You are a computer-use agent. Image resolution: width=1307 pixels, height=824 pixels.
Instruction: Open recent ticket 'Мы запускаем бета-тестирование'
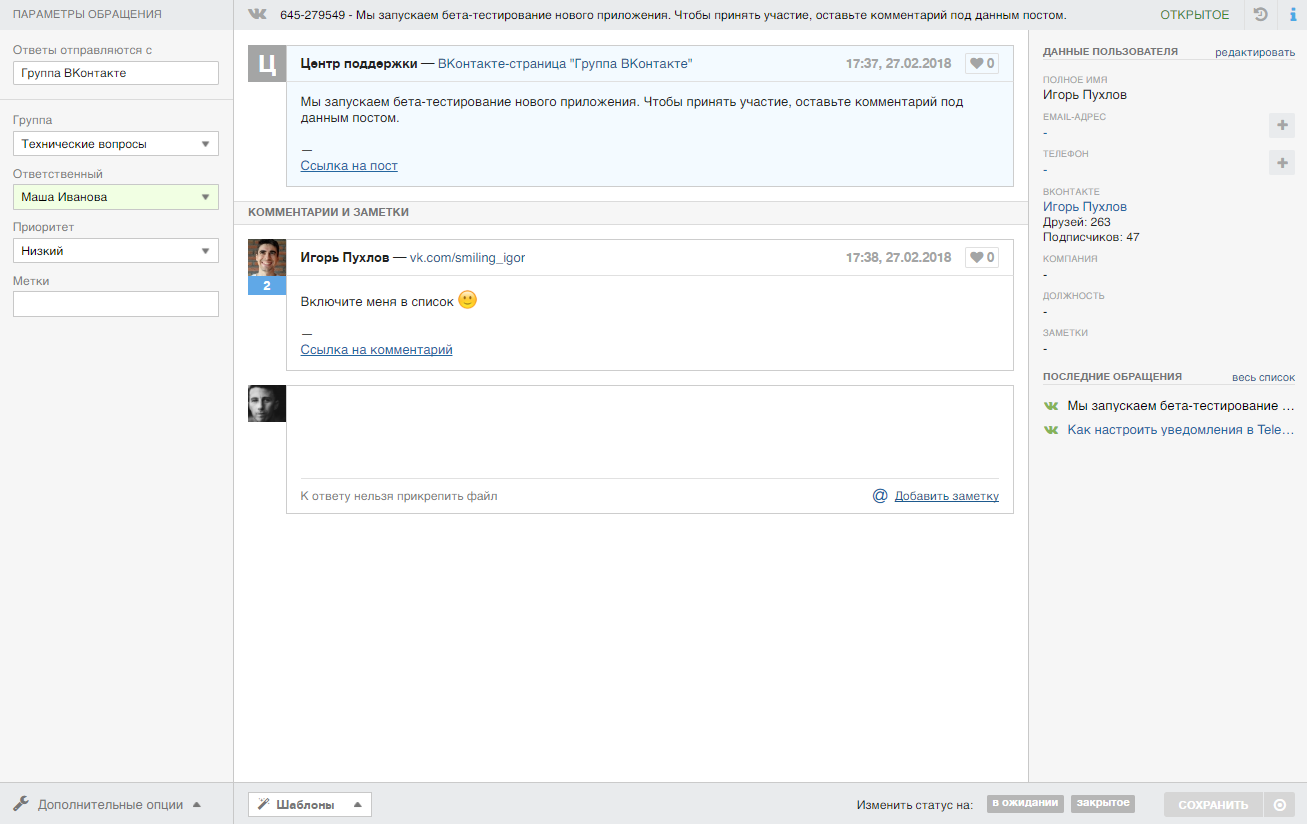point(1181,406)
